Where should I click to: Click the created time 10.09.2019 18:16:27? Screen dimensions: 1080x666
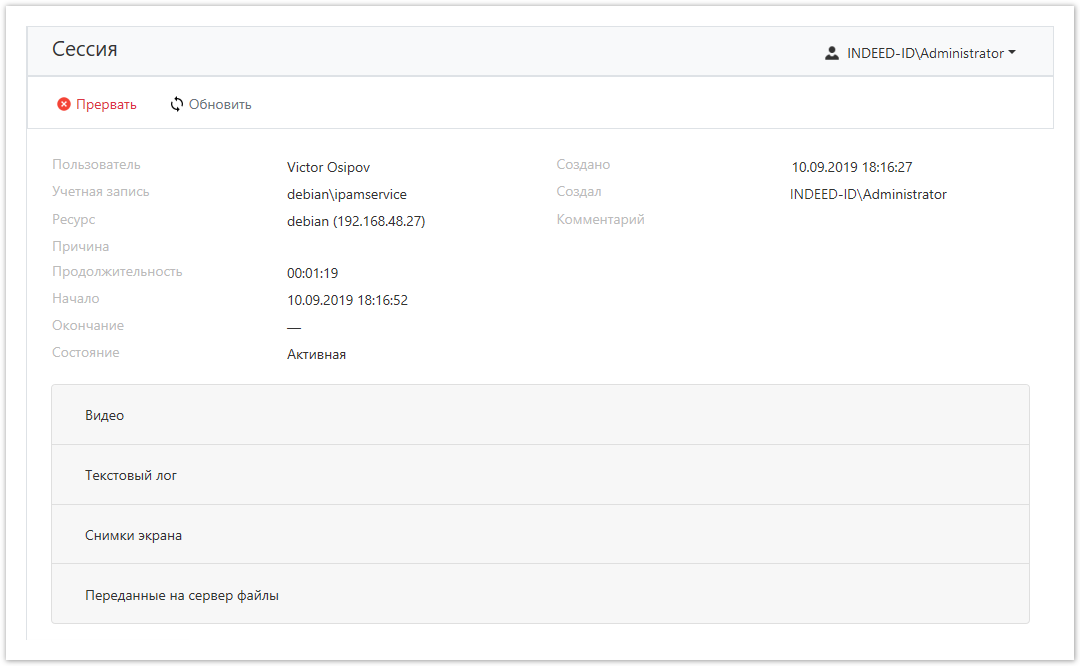[852, 167]
